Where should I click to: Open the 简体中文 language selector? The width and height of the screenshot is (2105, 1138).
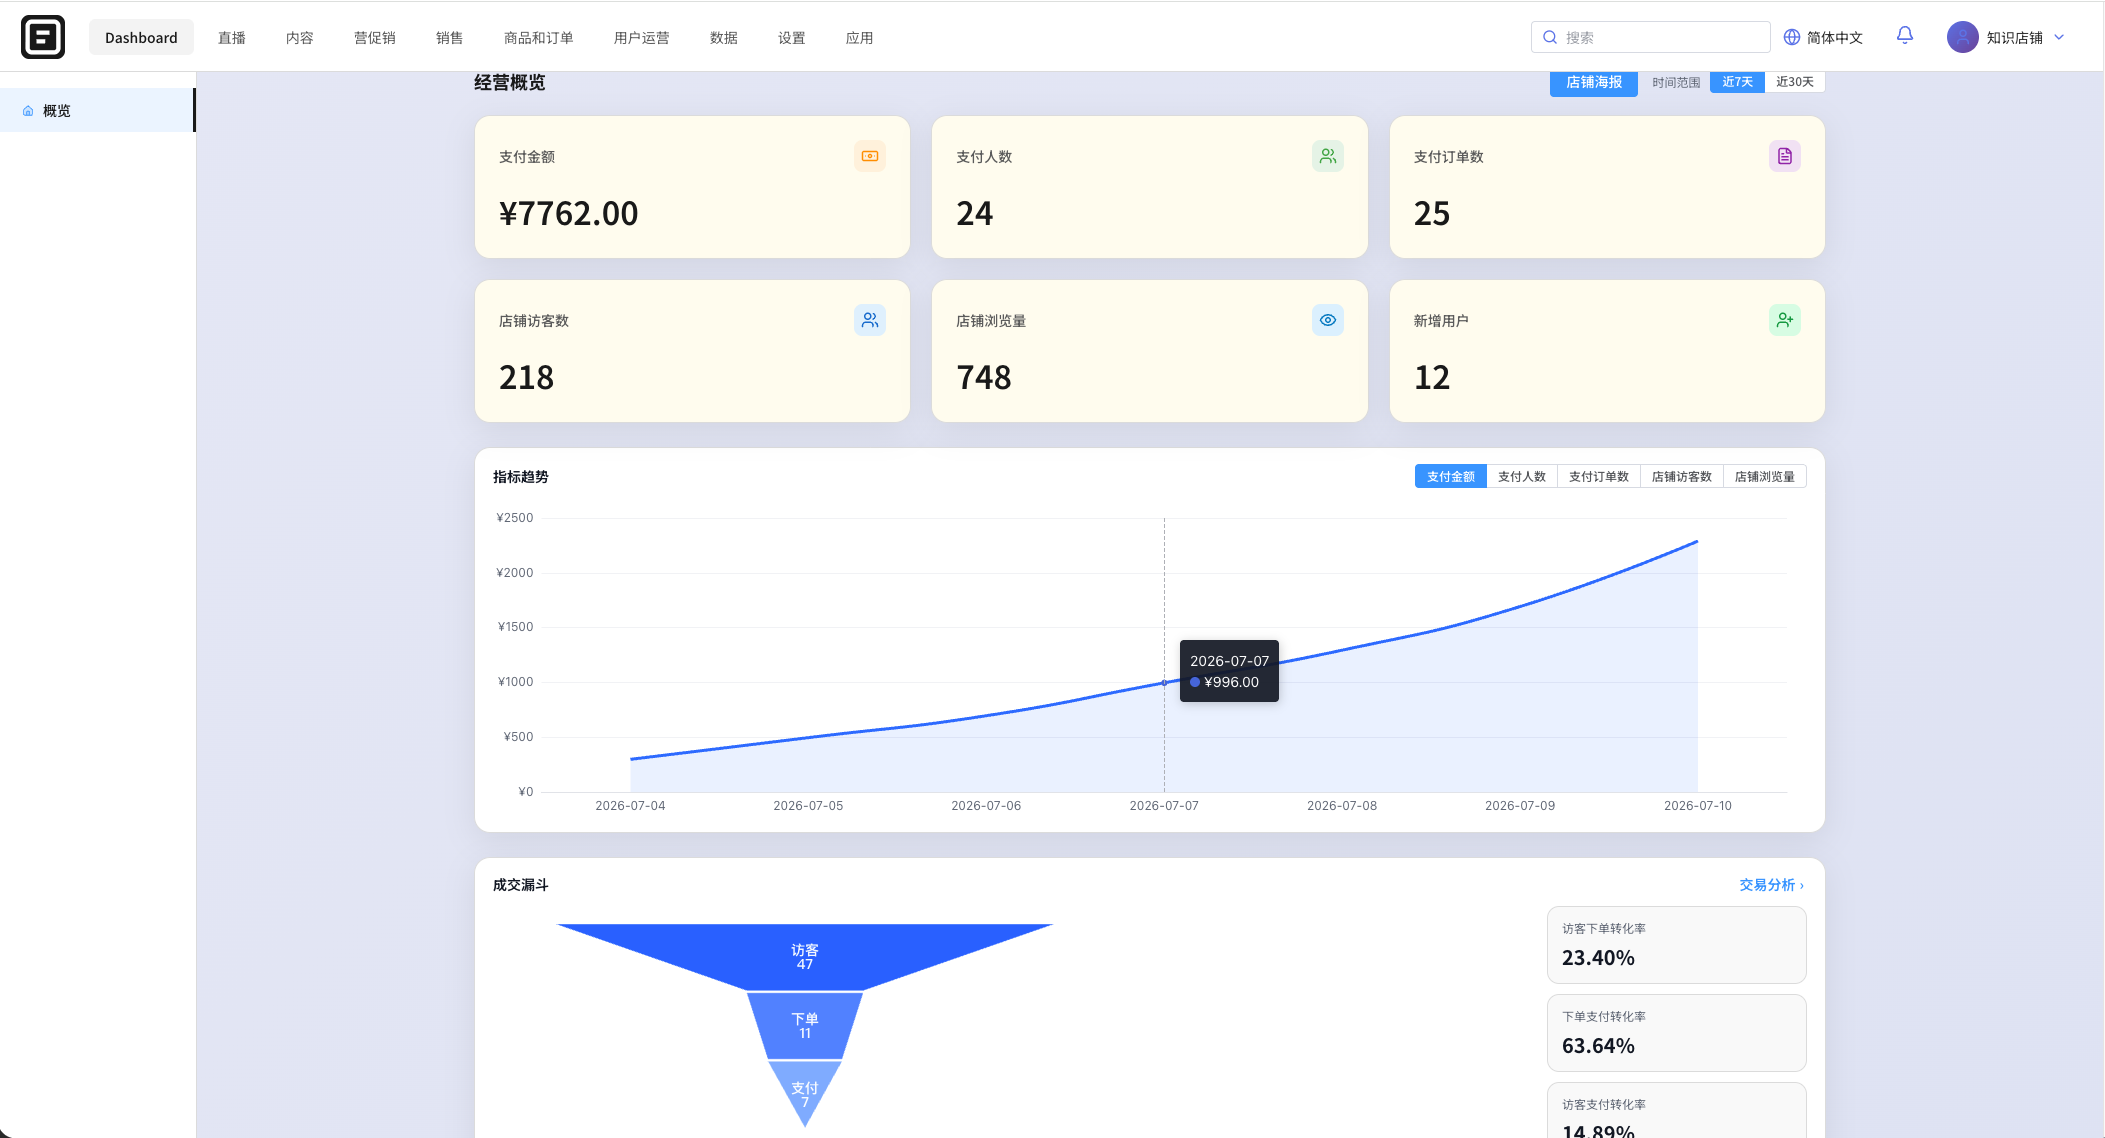1824,37
